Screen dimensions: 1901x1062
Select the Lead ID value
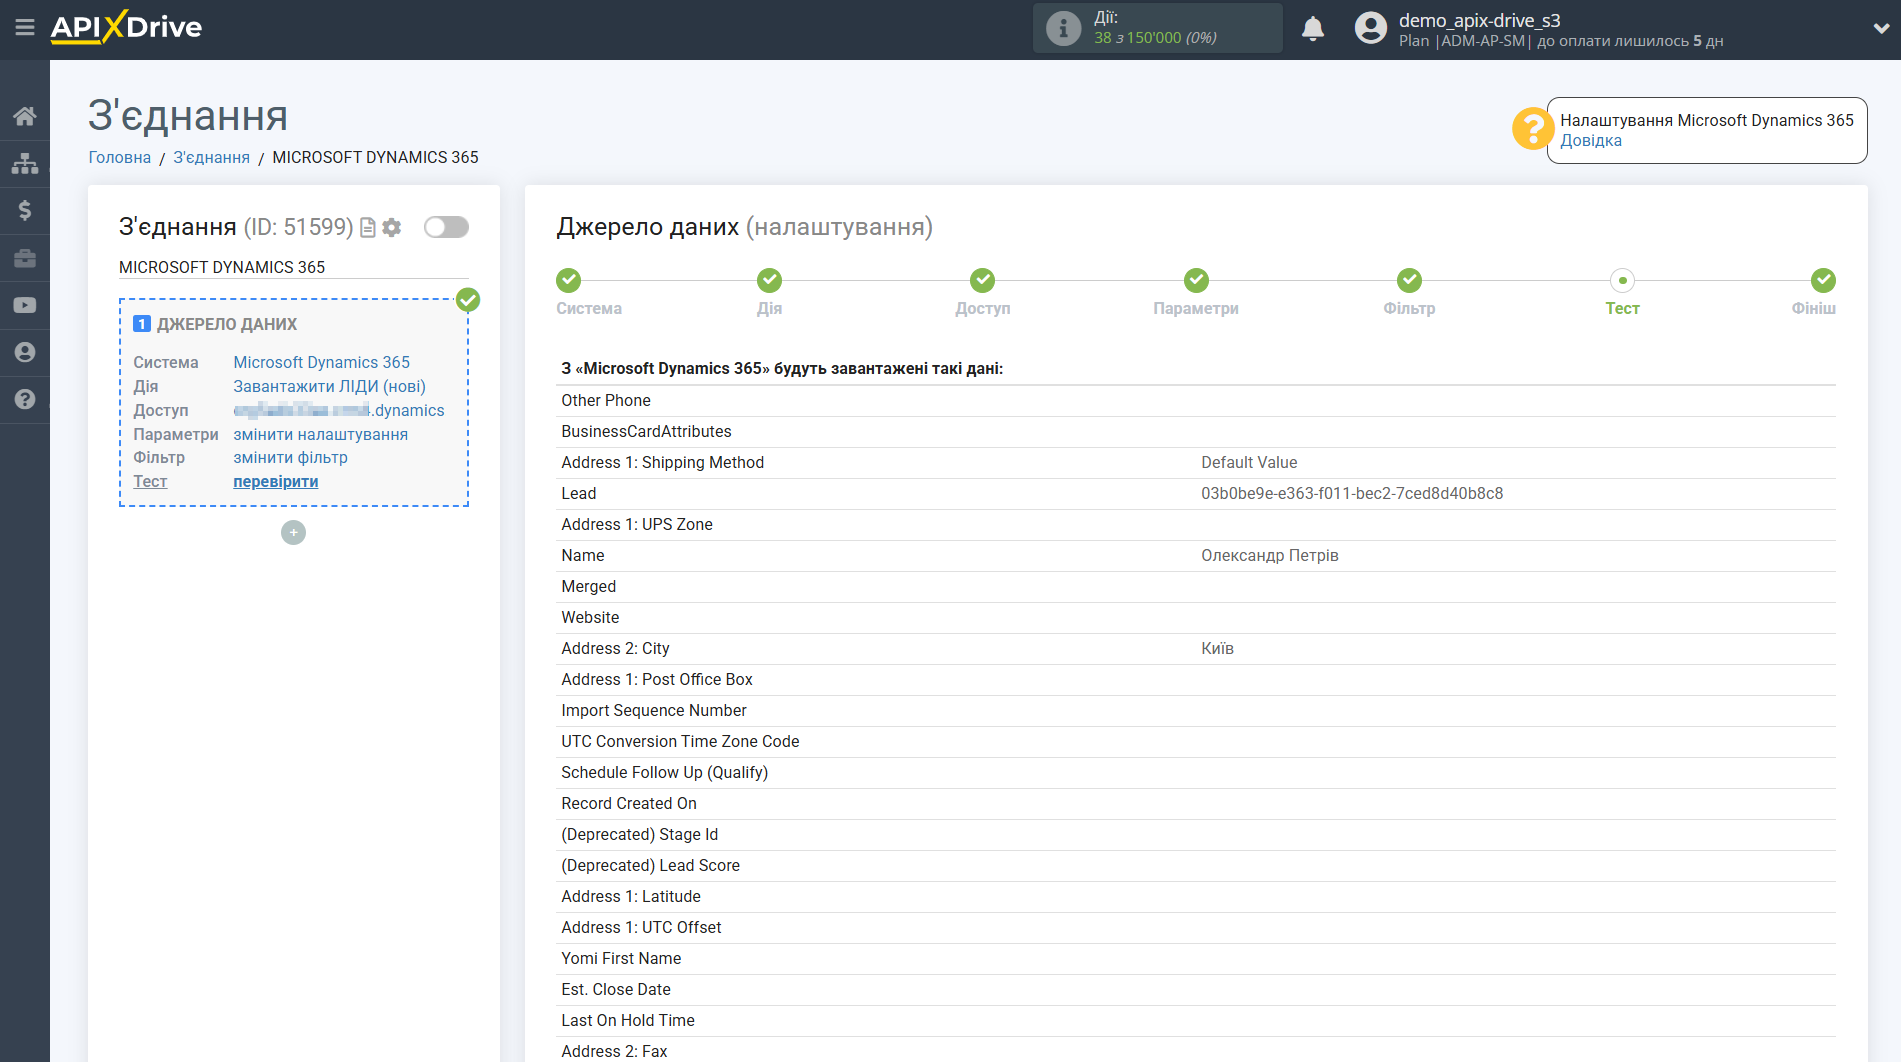click(1352, 494)
